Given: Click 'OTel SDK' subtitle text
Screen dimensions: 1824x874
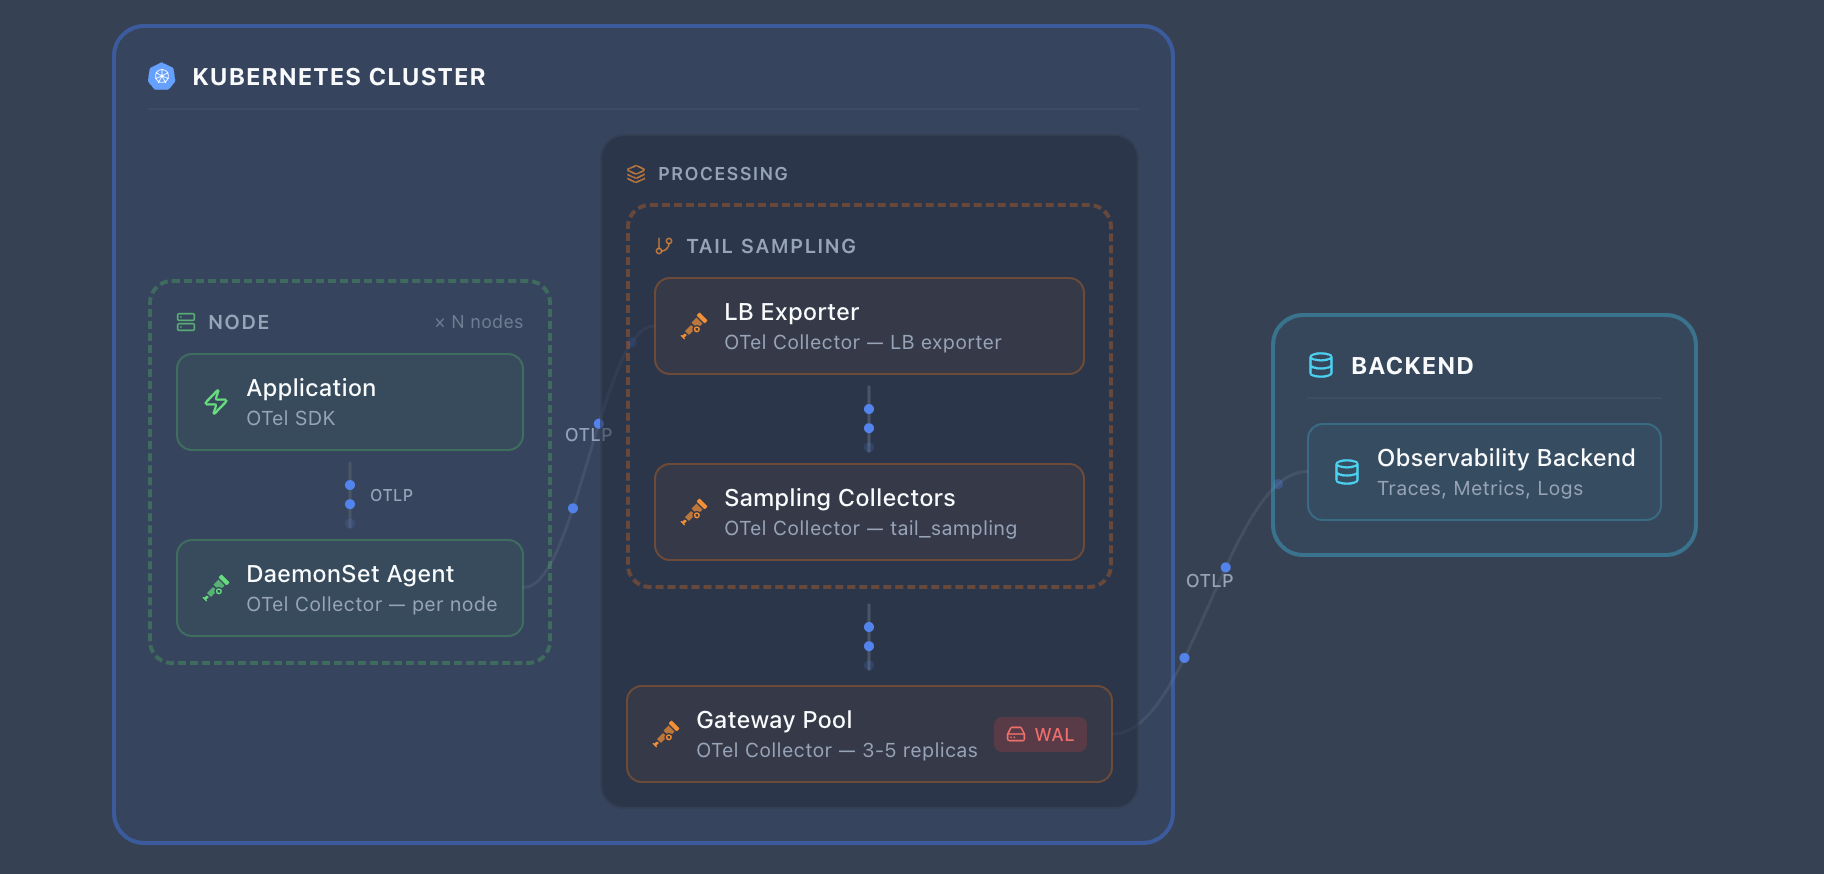Looking at the screenshot, I should click(x=291, y=418).
